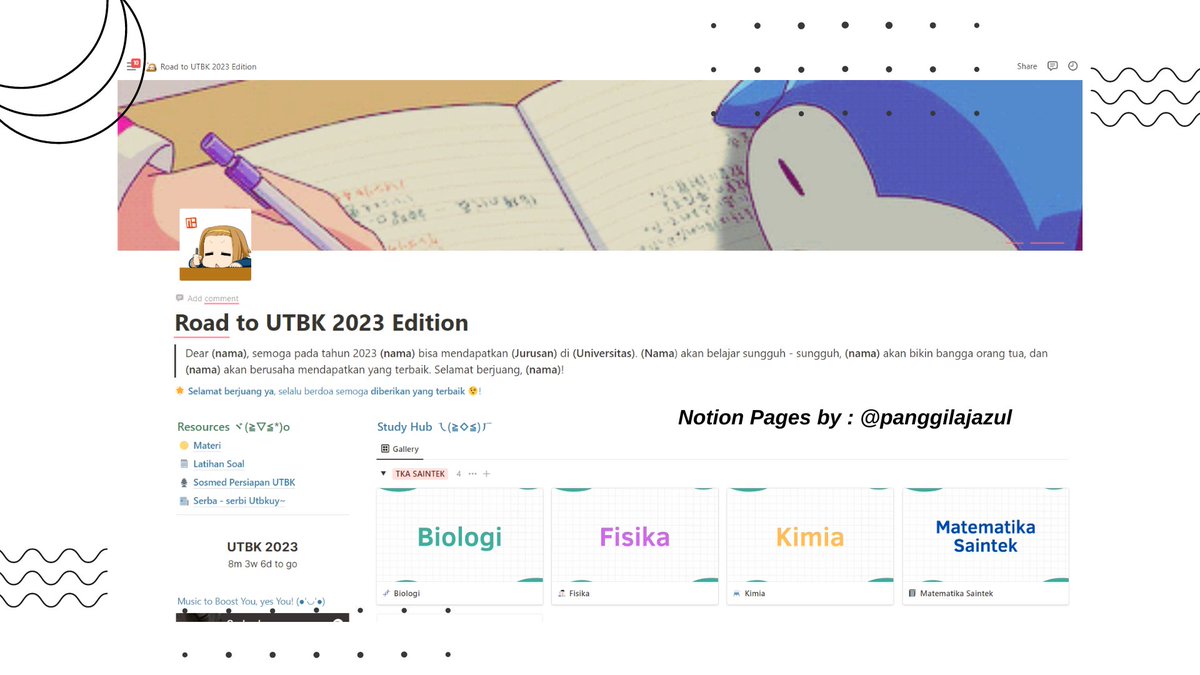Image resolution: width=1200 pixels, height=675 pixels.
Task: Click the Matematika Saintek card footer icon
Action: click(x=912, y=593)
